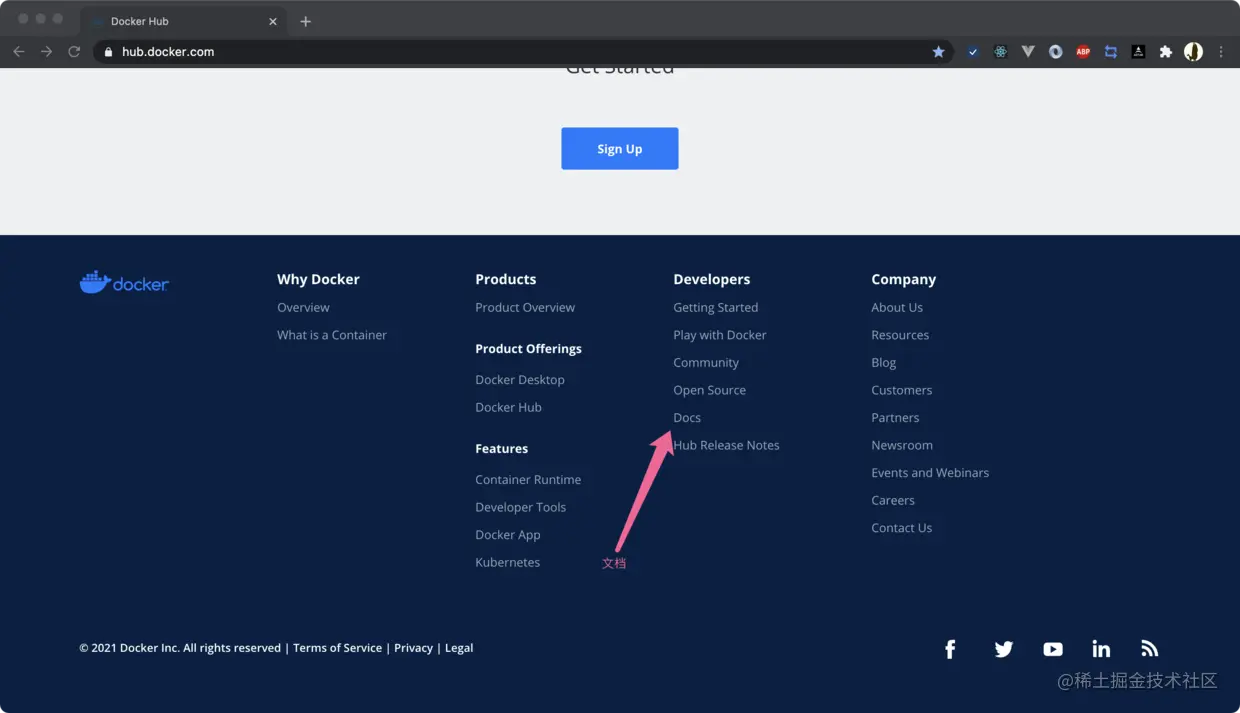Screen dimensions: 1240x713
Task: Click the Developers footer heading
Action: coord(712,279)
